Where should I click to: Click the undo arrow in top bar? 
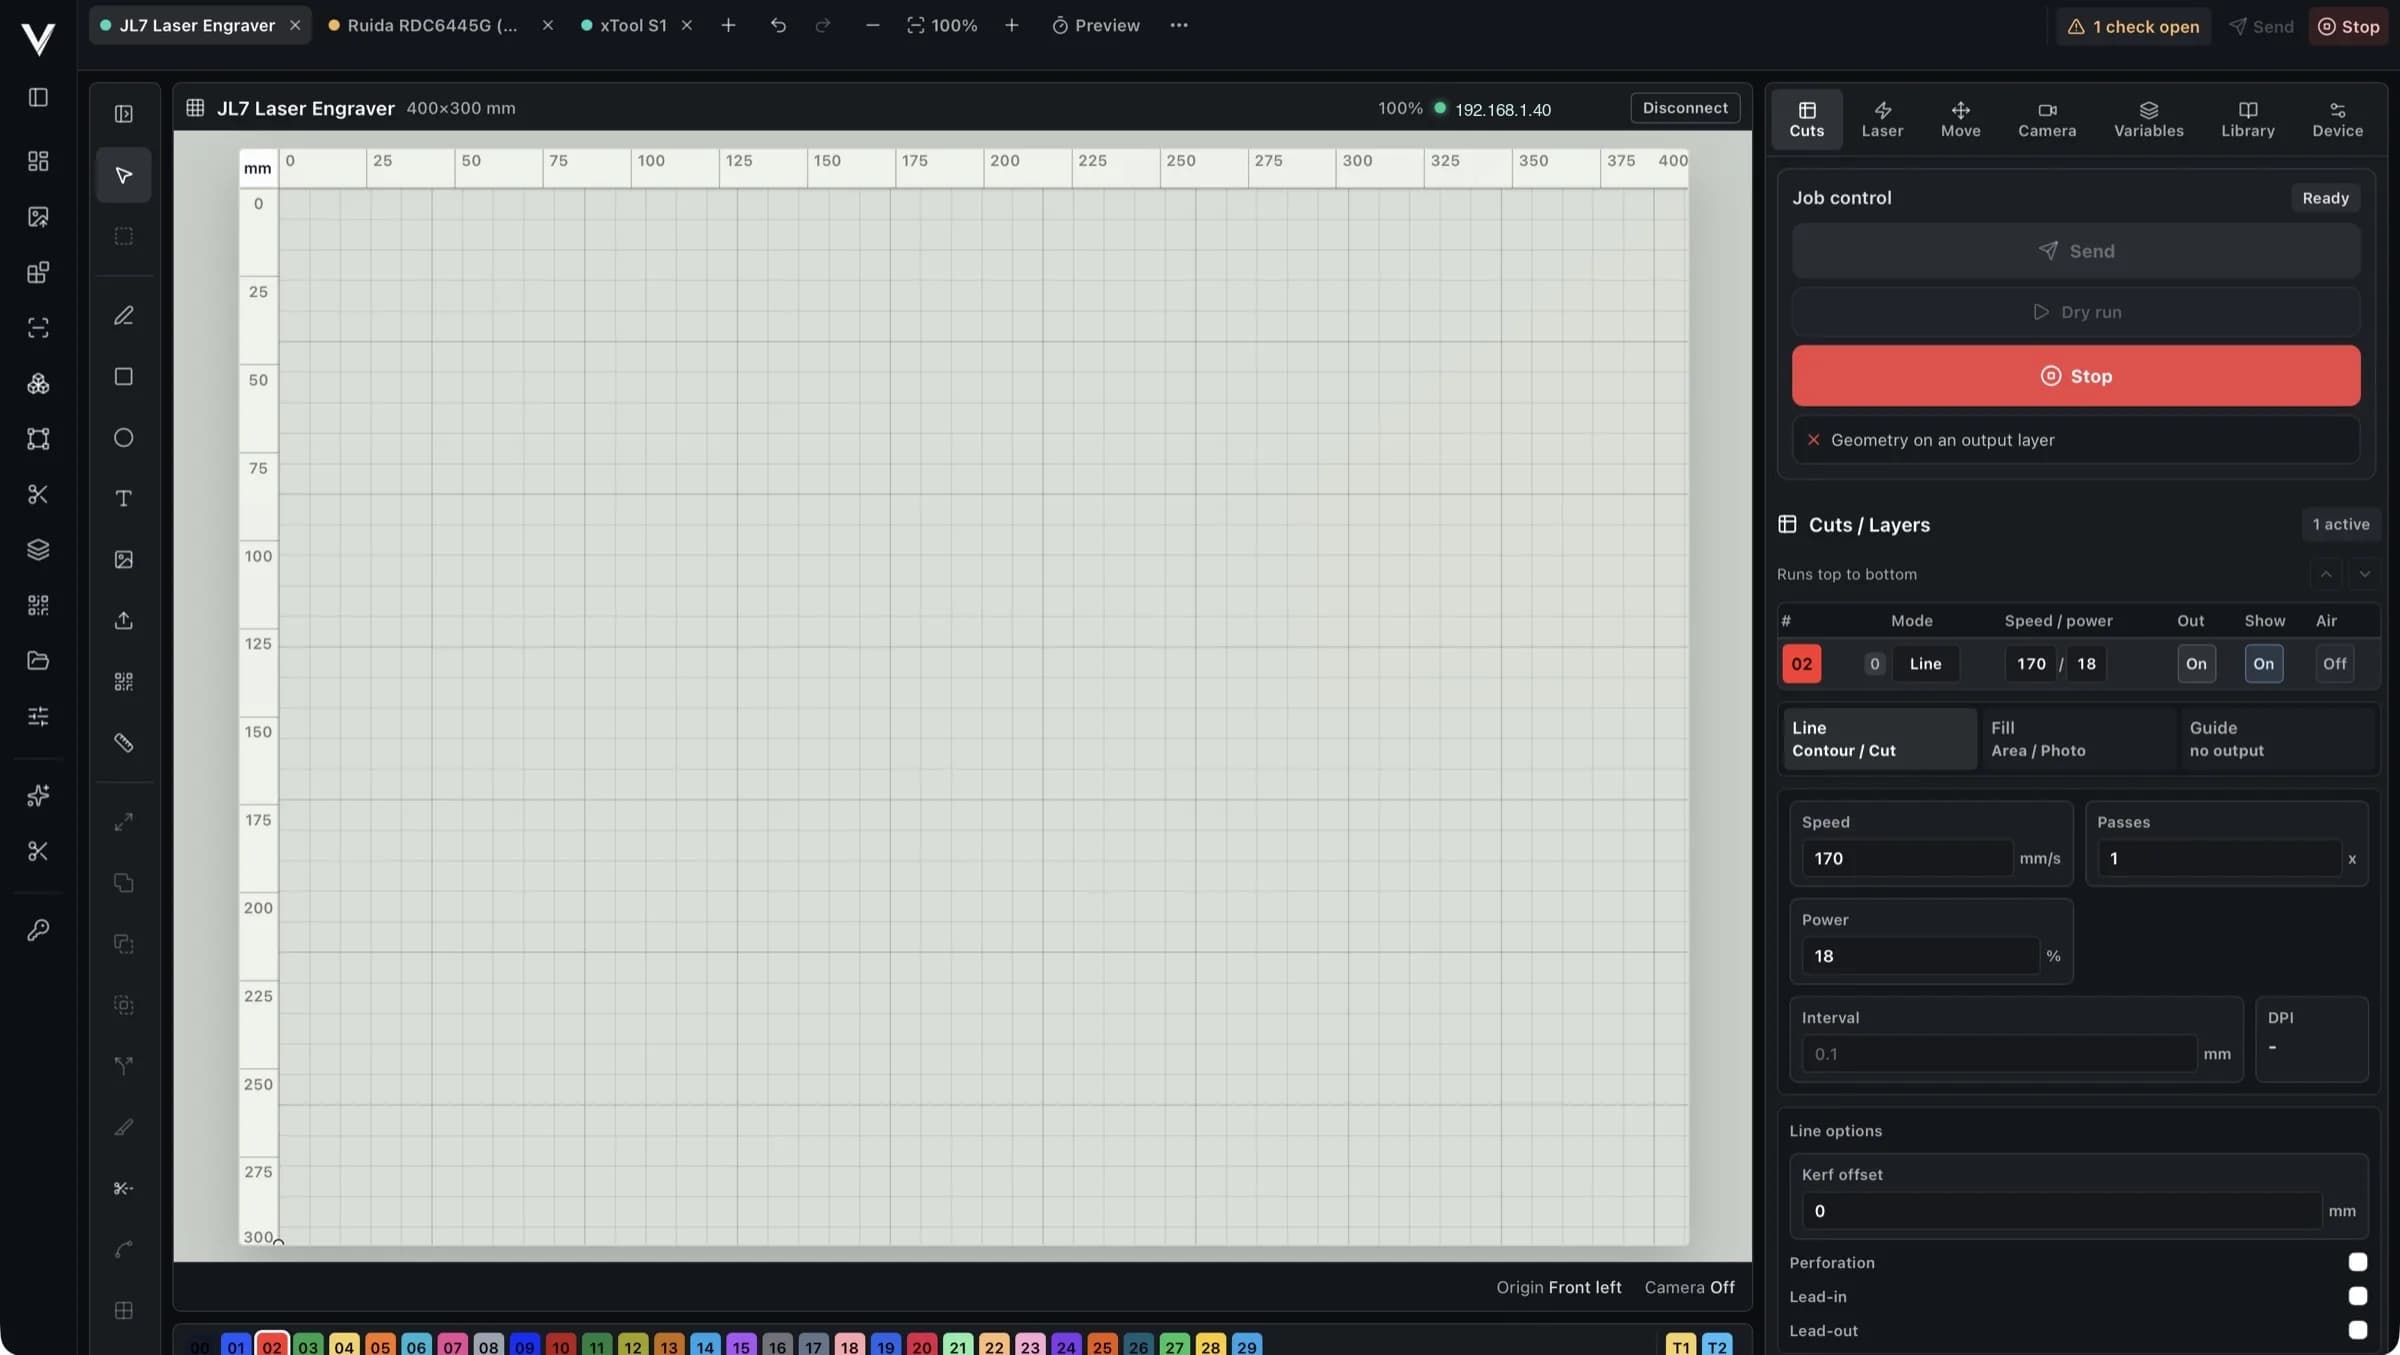pos(778,26)
